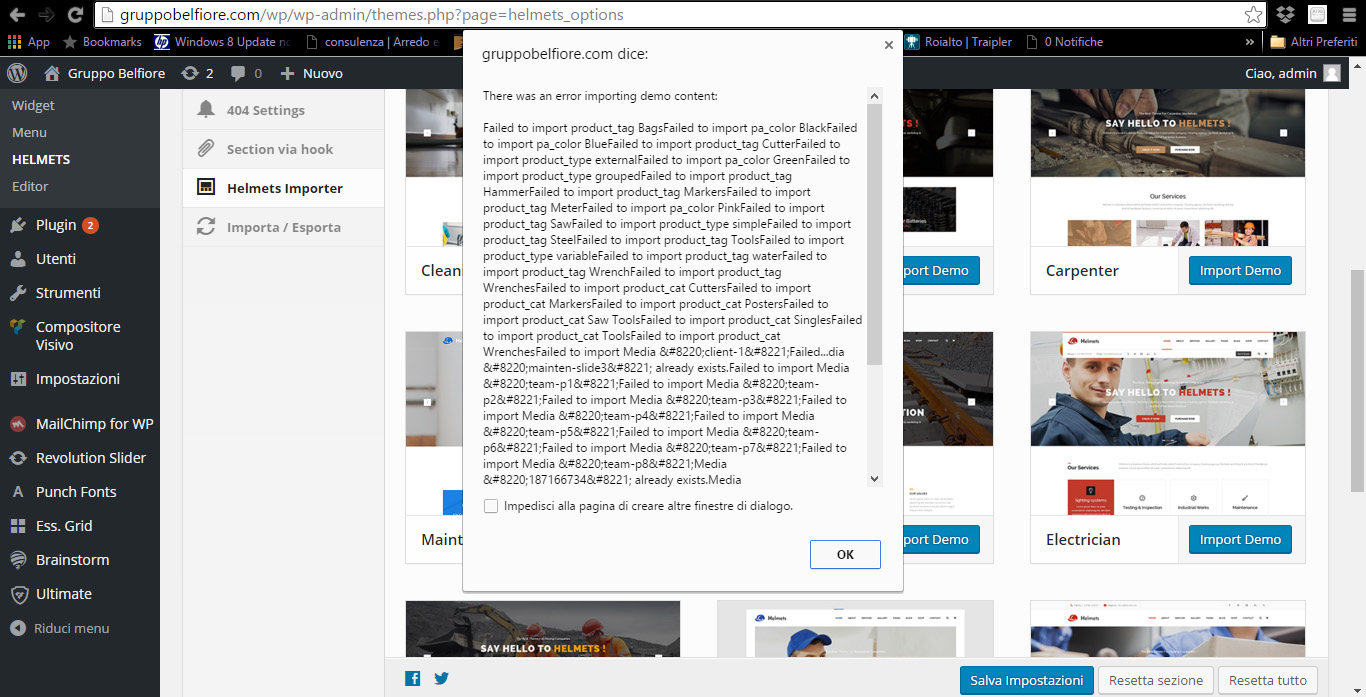Viewport: 1366px width, 697px height.
Task: Open the Ciao, admin account menu
Action: [x=1292, y=73]
